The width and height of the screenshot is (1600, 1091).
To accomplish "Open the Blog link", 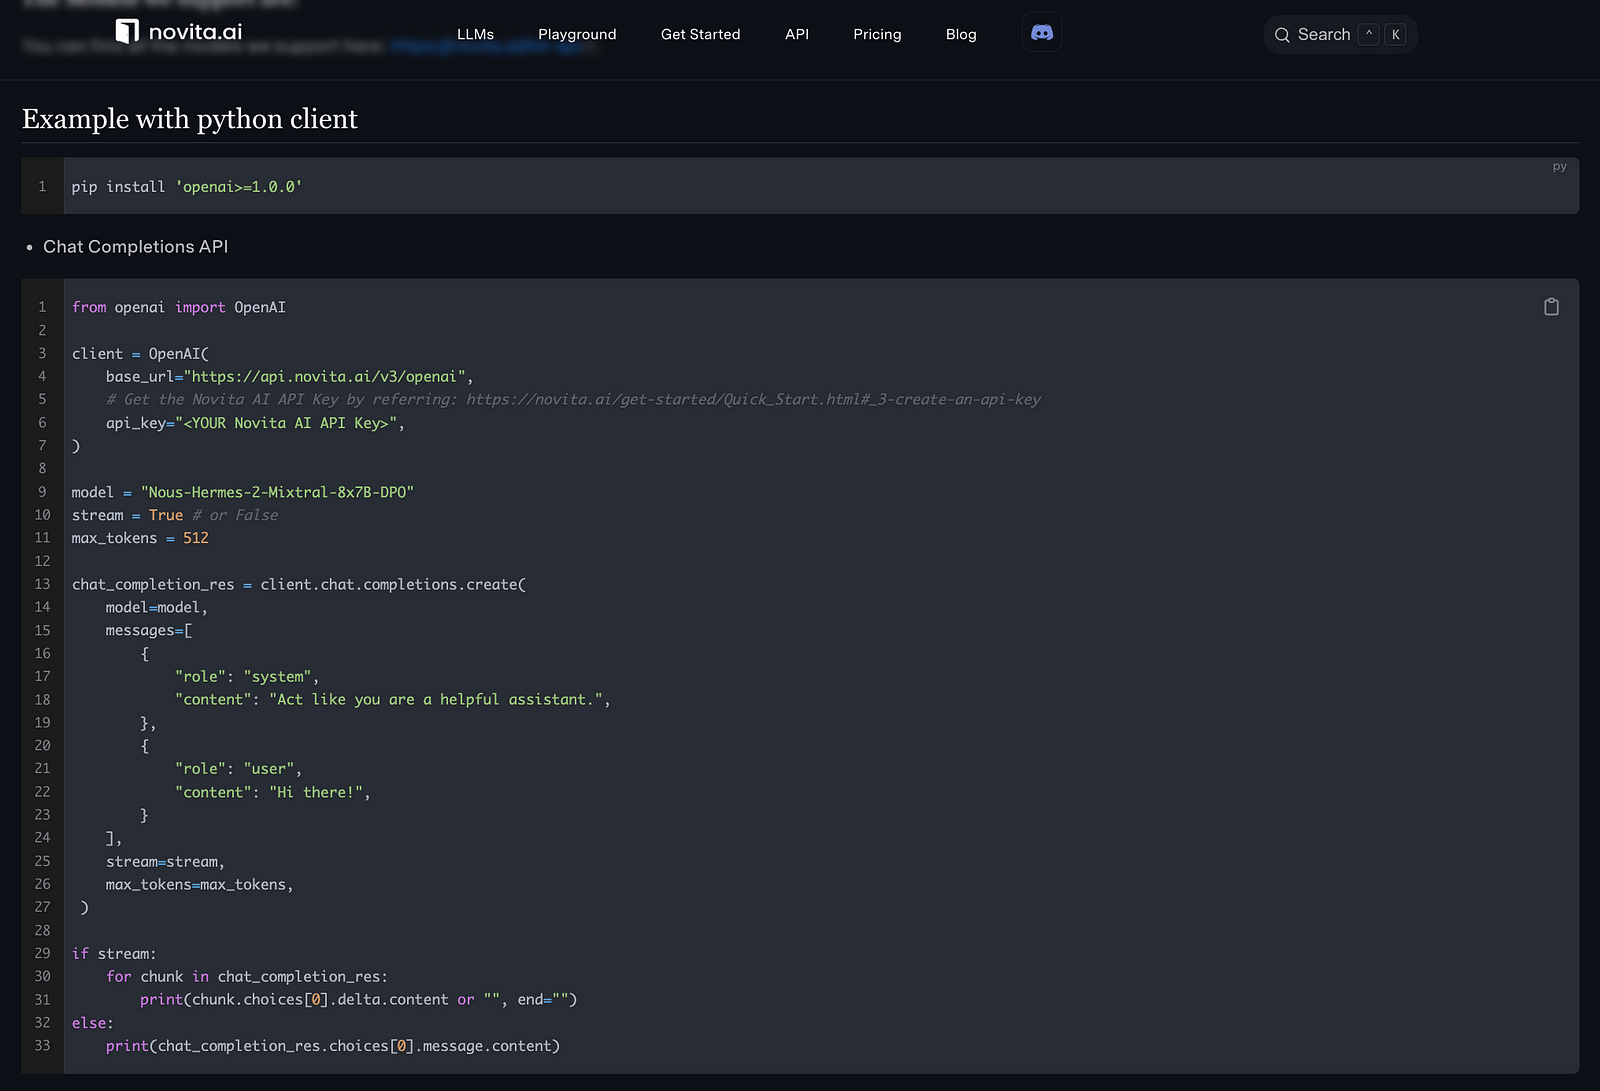I will point(961,34).
